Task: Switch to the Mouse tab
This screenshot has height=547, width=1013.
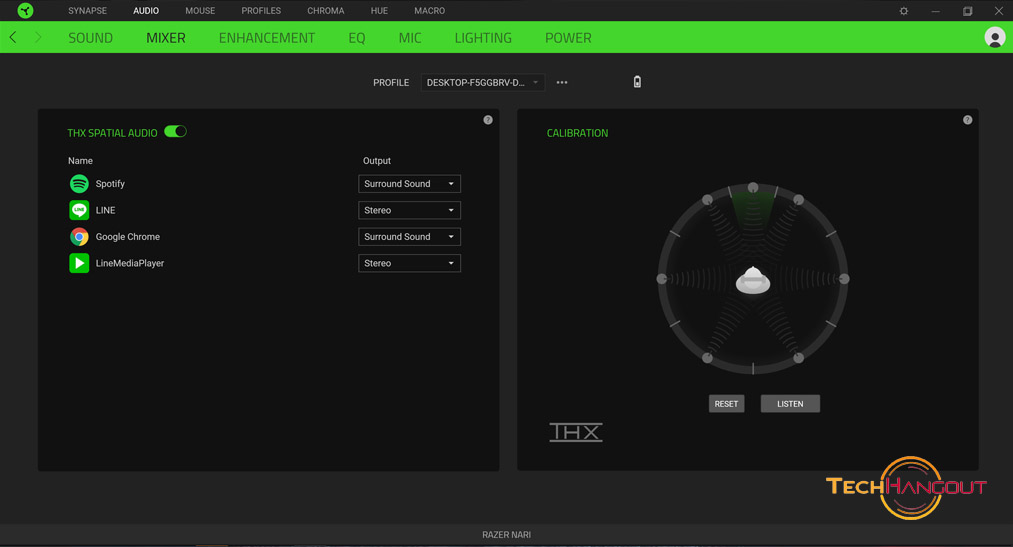Action: click(x=200, y=11)
